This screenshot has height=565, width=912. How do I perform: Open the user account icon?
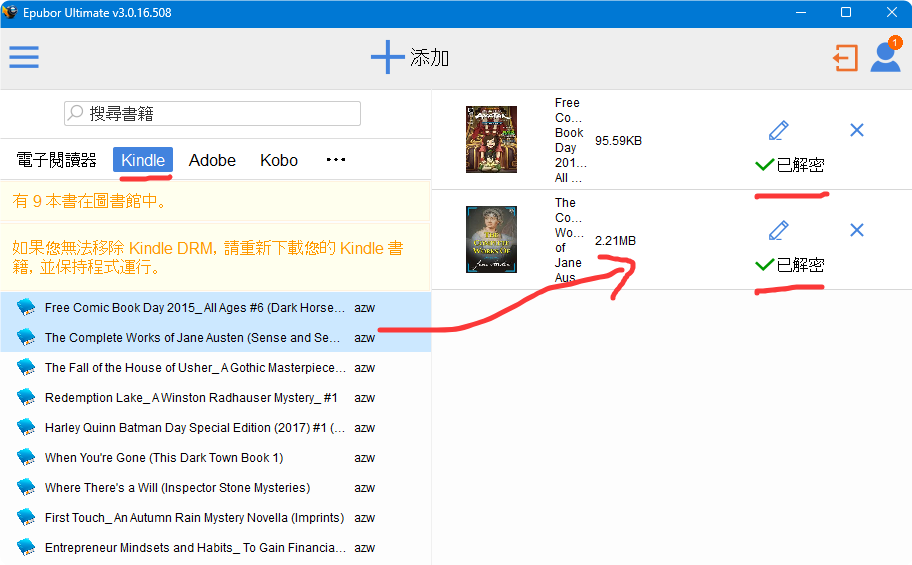885,58
